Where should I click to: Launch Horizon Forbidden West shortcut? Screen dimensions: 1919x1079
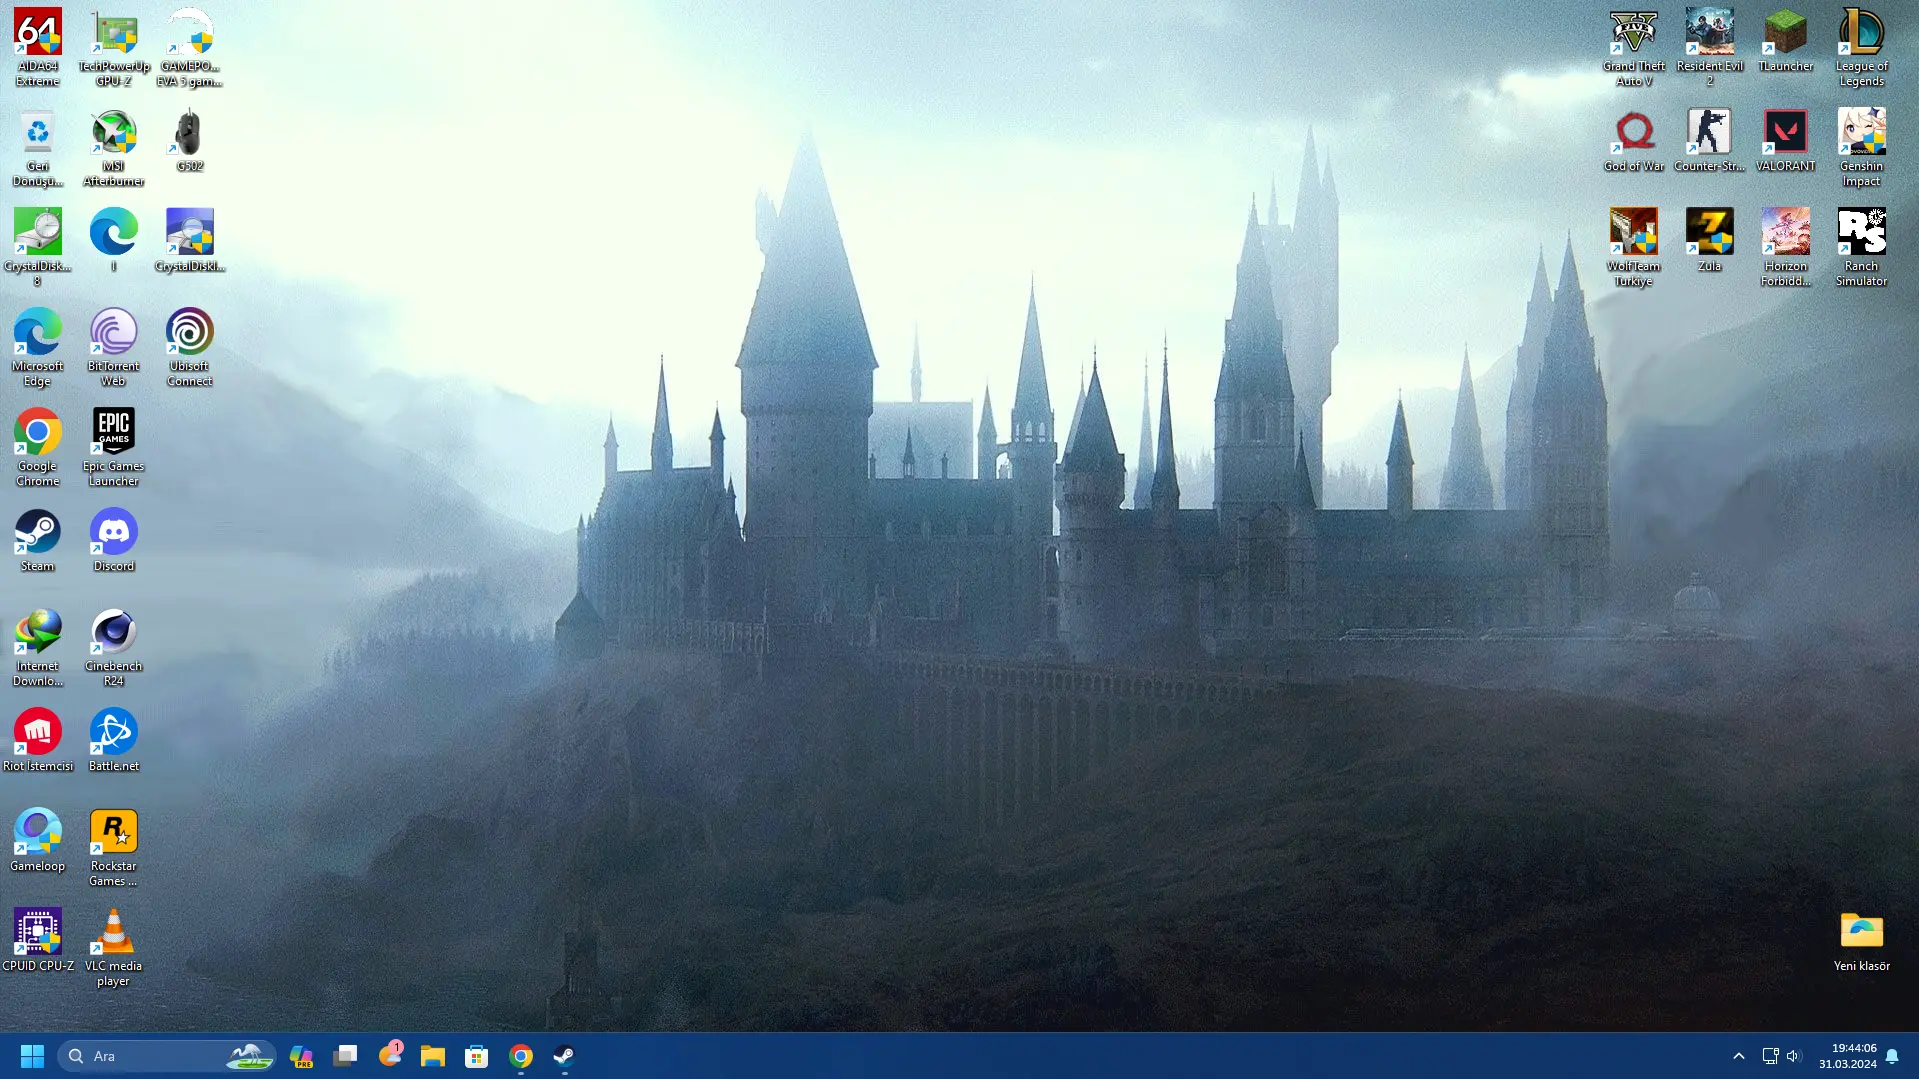pyautogui.click(x=1786, y=248)
